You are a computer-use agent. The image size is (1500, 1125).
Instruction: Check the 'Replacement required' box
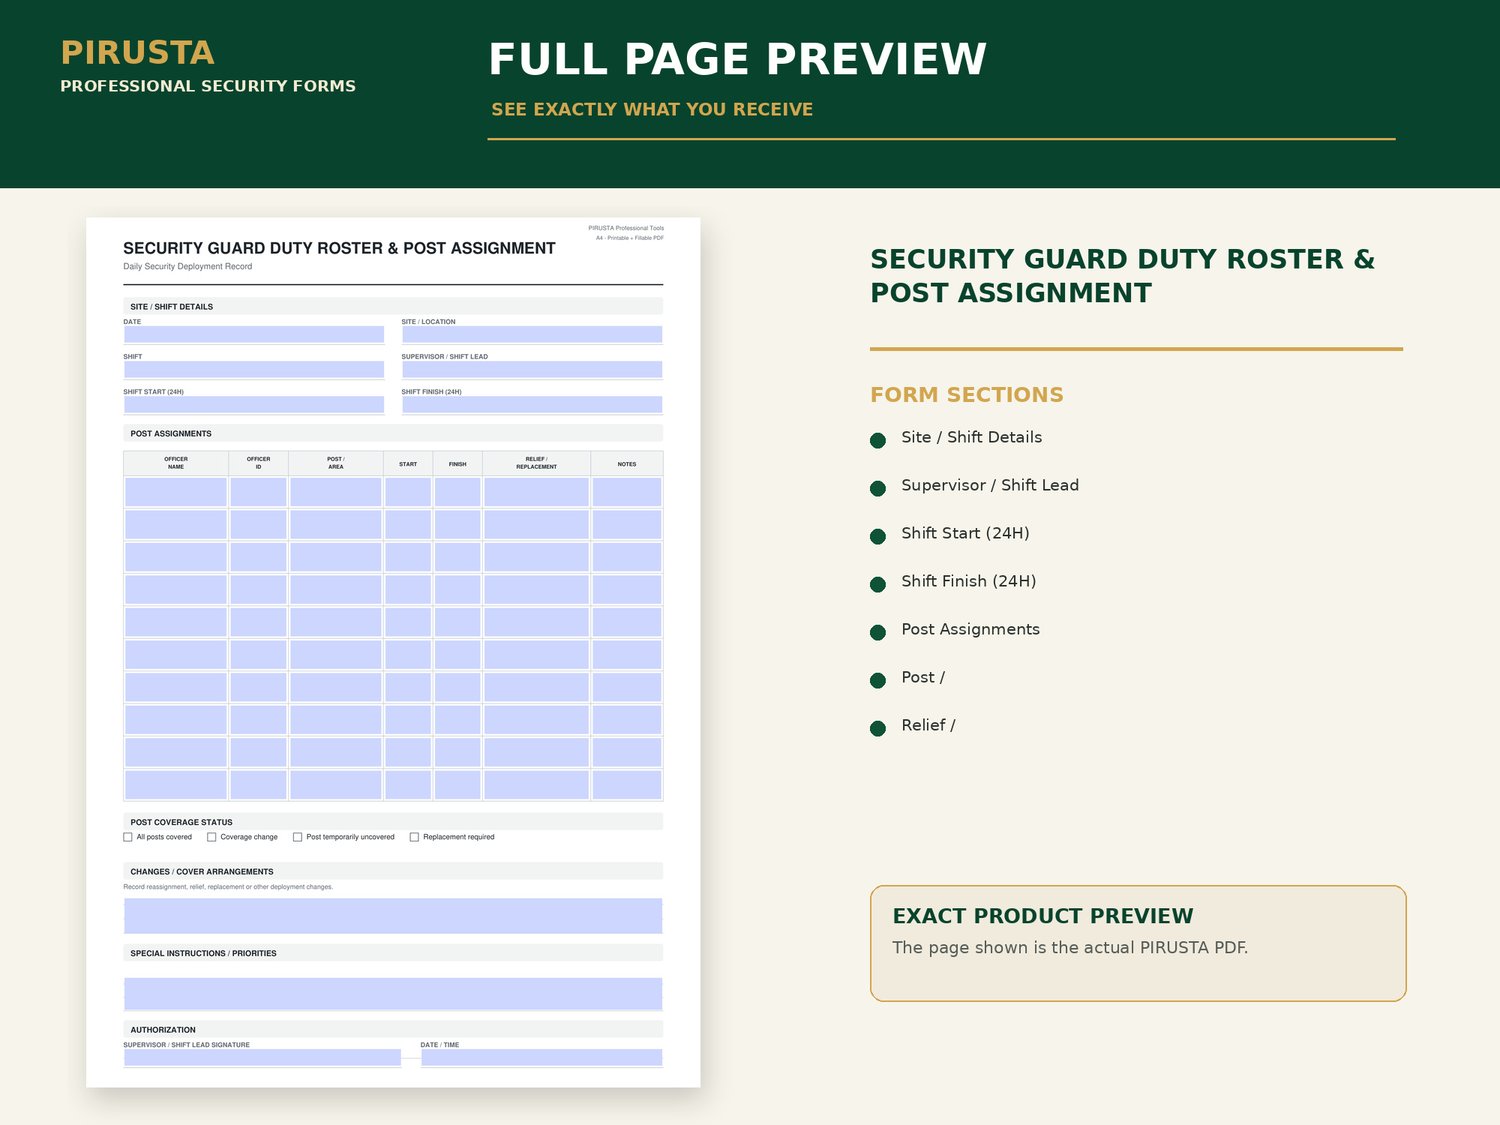point(414,837)
